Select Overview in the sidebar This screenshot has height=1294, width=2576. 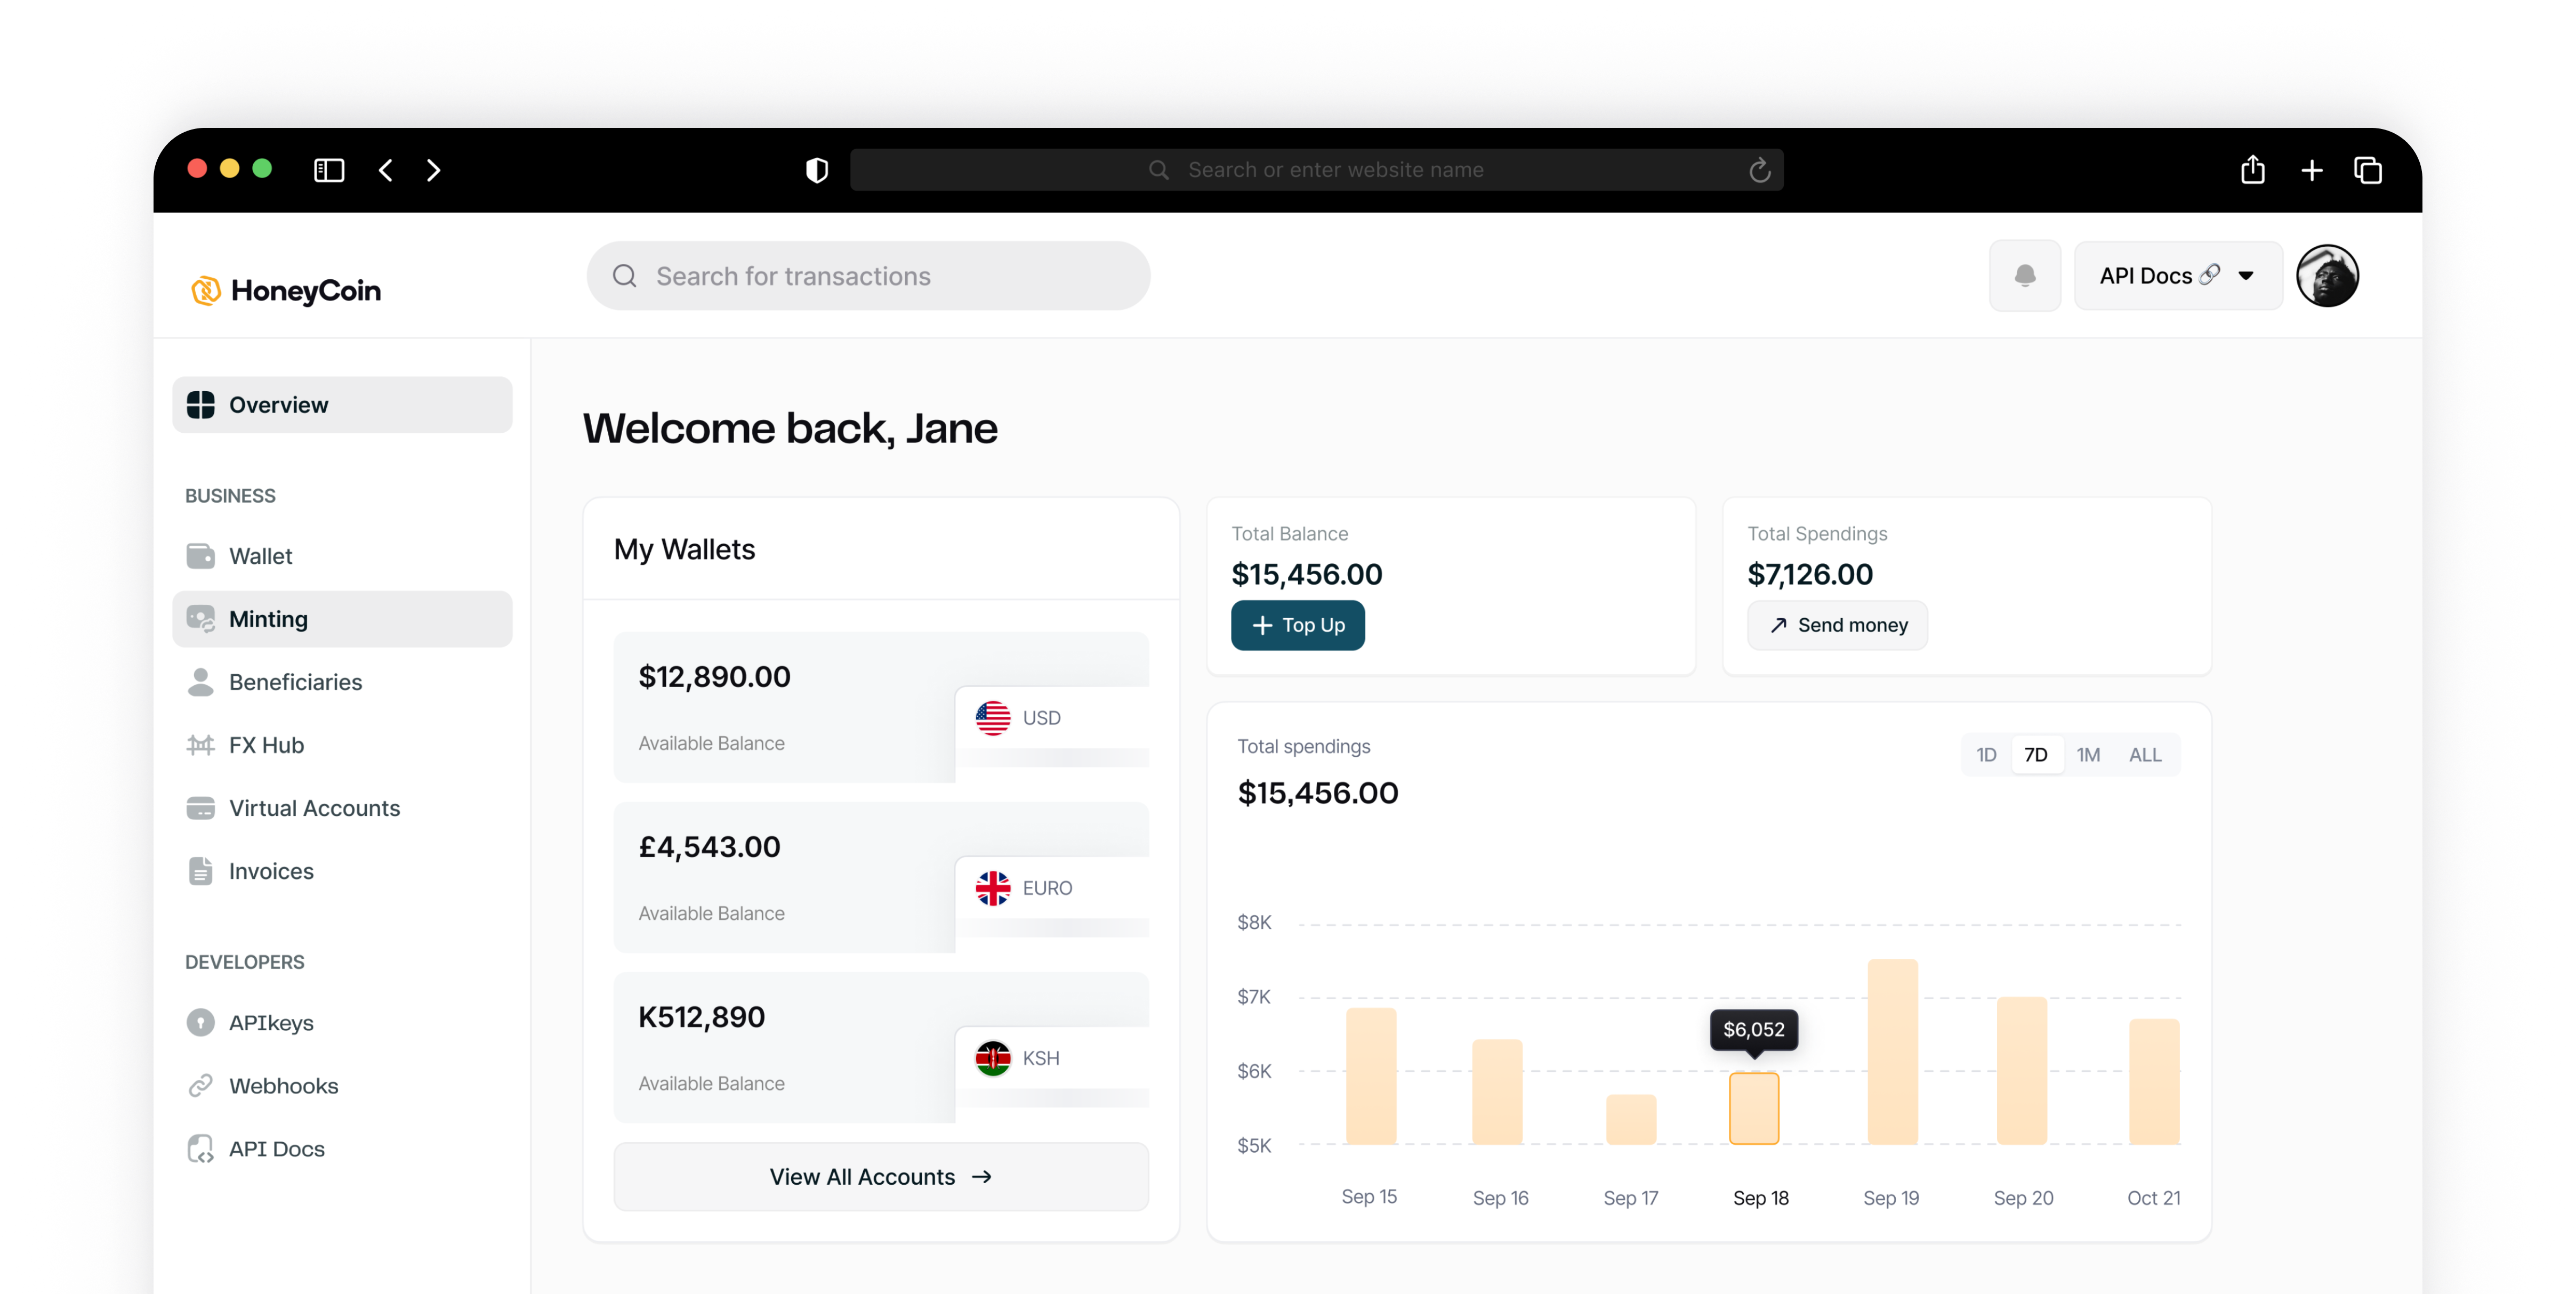(x=342, y=404)
